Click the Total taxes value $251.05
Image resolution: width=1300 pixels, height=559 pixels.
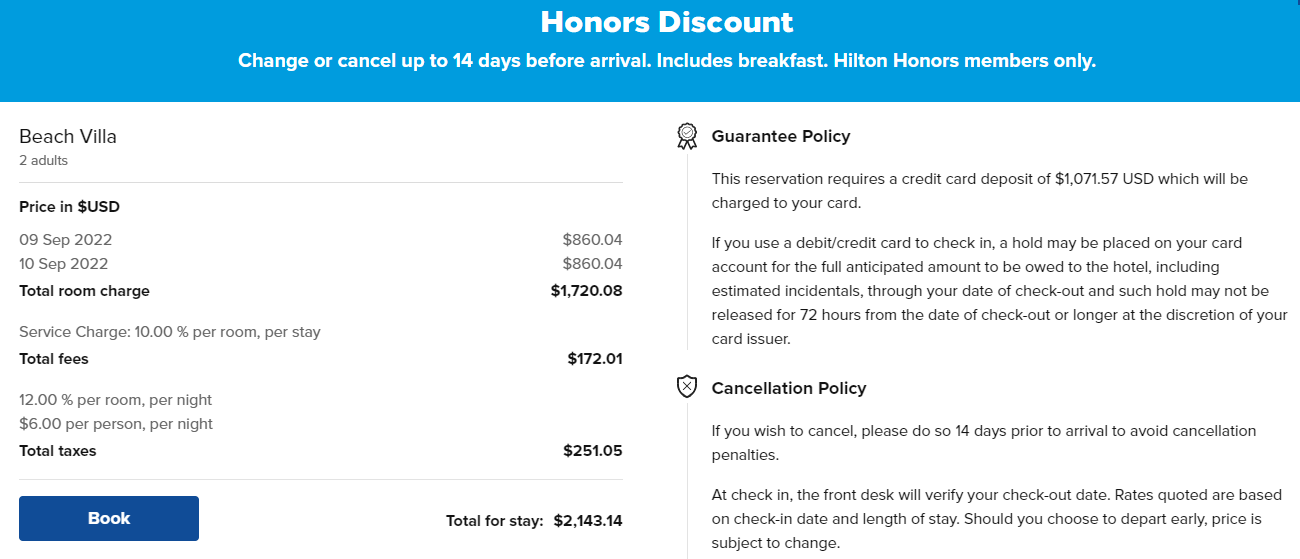593,451
